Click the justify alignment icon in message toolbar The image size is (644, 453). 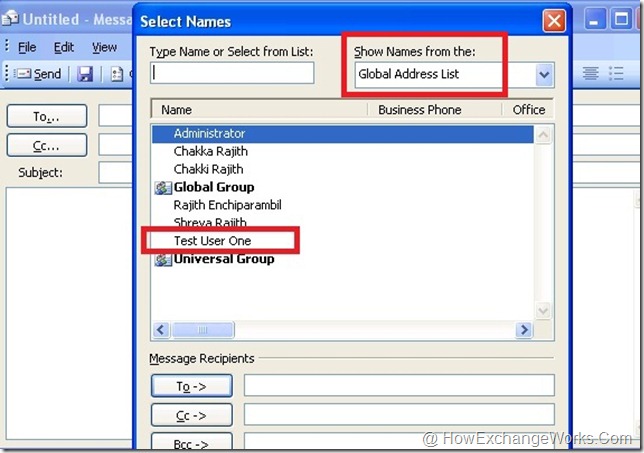click(x=591, y=74)
